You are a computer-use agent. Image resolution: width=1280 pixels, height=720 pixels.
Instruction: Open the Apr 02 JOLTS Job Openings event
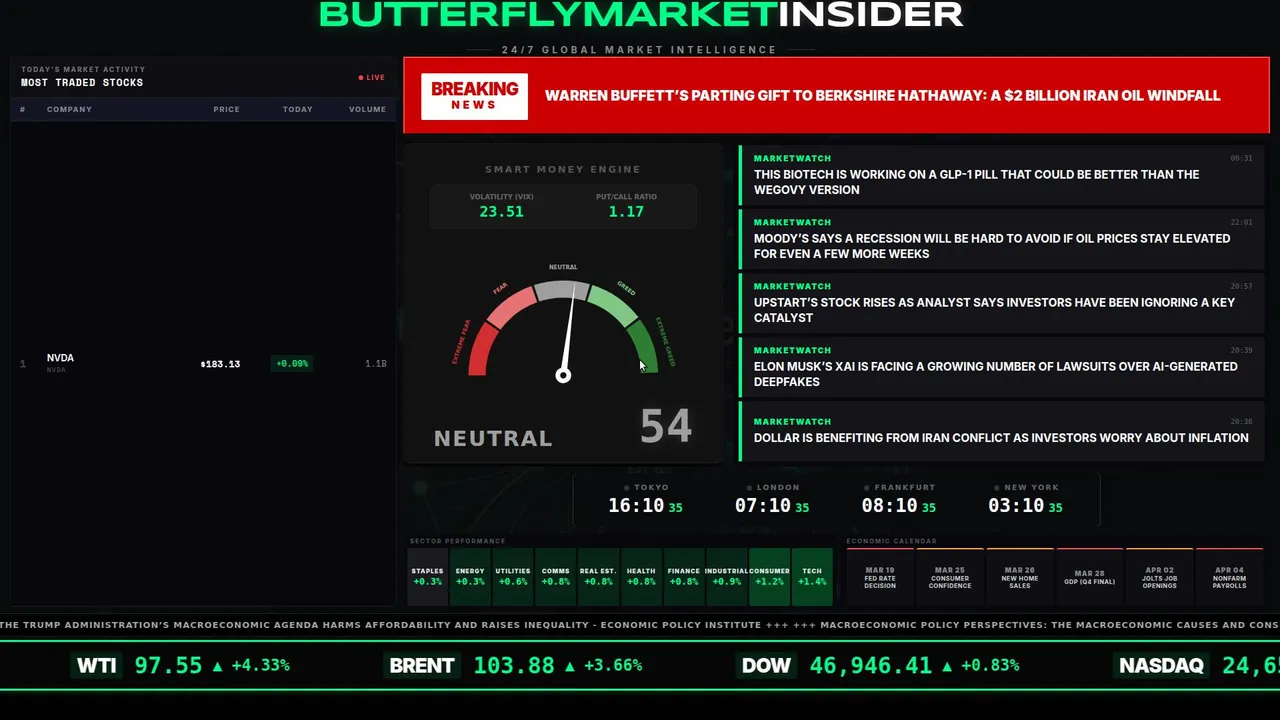coord(1160,577)
